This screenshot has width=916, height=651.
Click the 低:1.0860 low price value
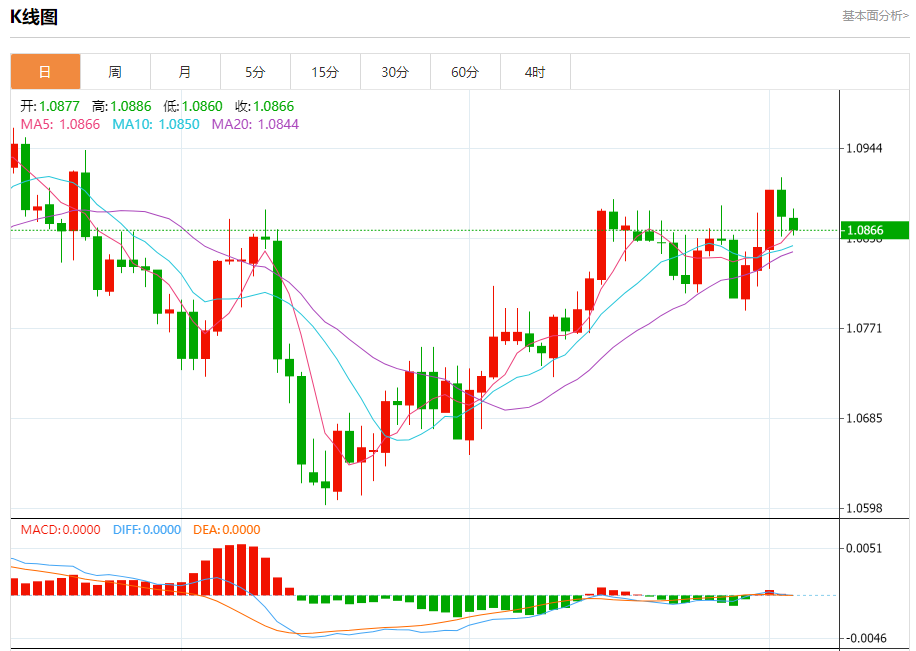point(193,106)
